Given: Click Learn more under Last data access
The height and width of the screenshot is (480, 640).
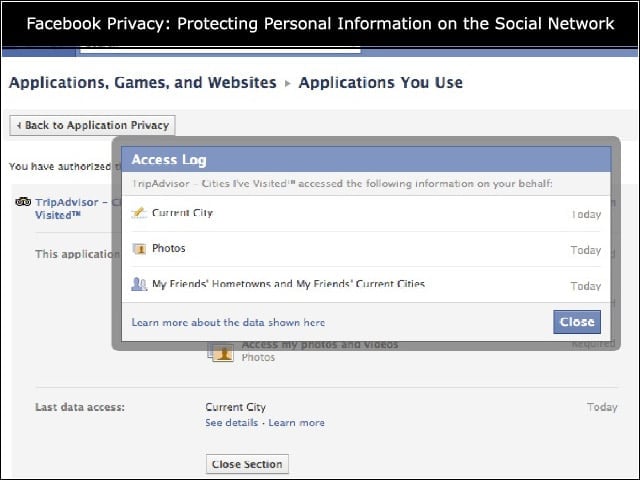Looking at the screenshot, I should [296, 422].
